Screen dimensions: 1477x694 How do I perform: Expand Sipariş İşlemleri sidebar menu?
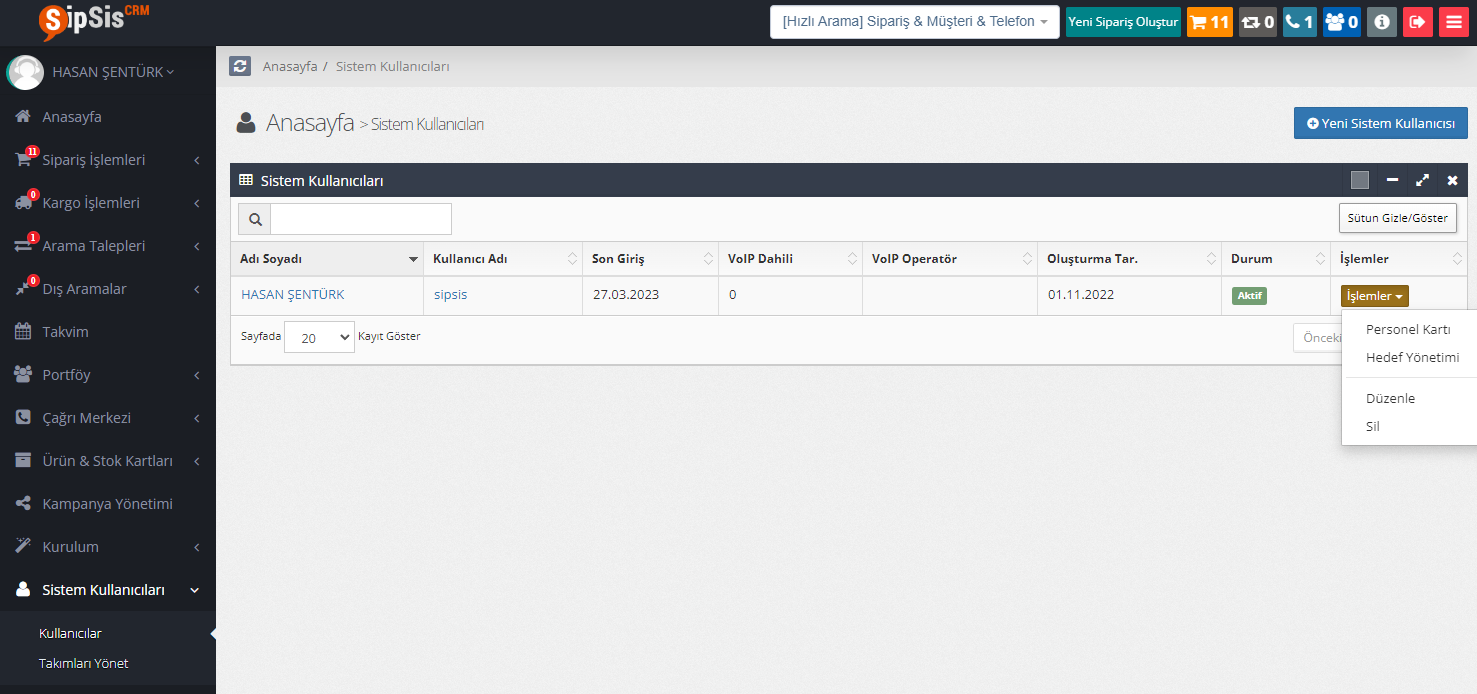(108, 160)
